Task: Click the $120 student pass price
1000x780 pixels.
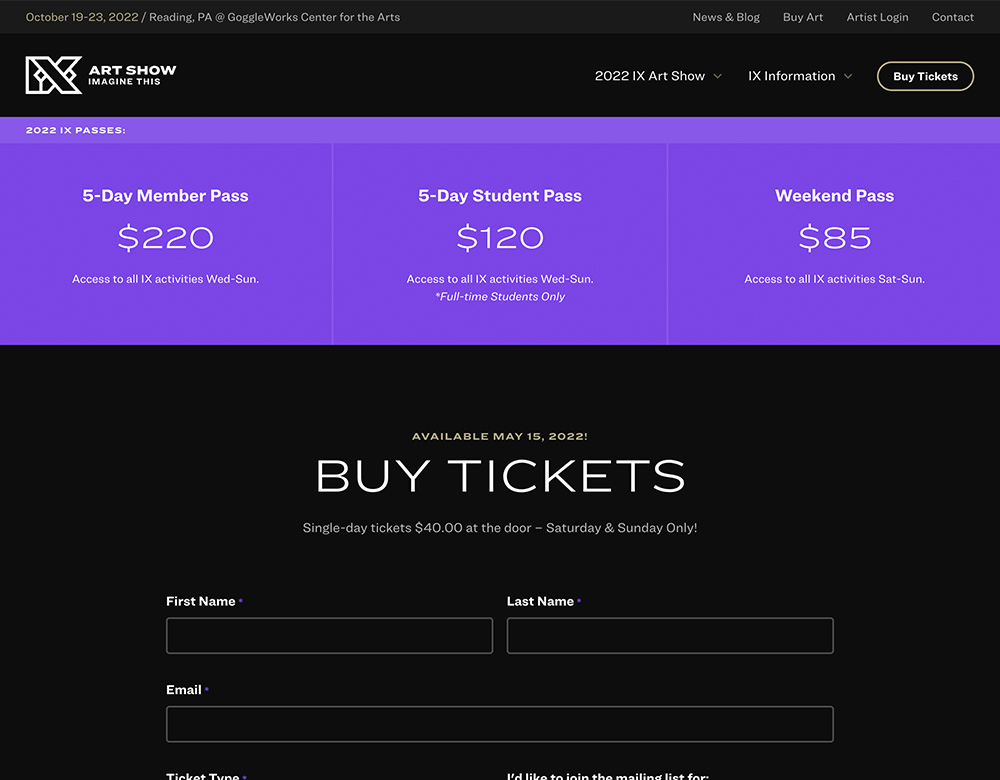Action: pos(500,238)
